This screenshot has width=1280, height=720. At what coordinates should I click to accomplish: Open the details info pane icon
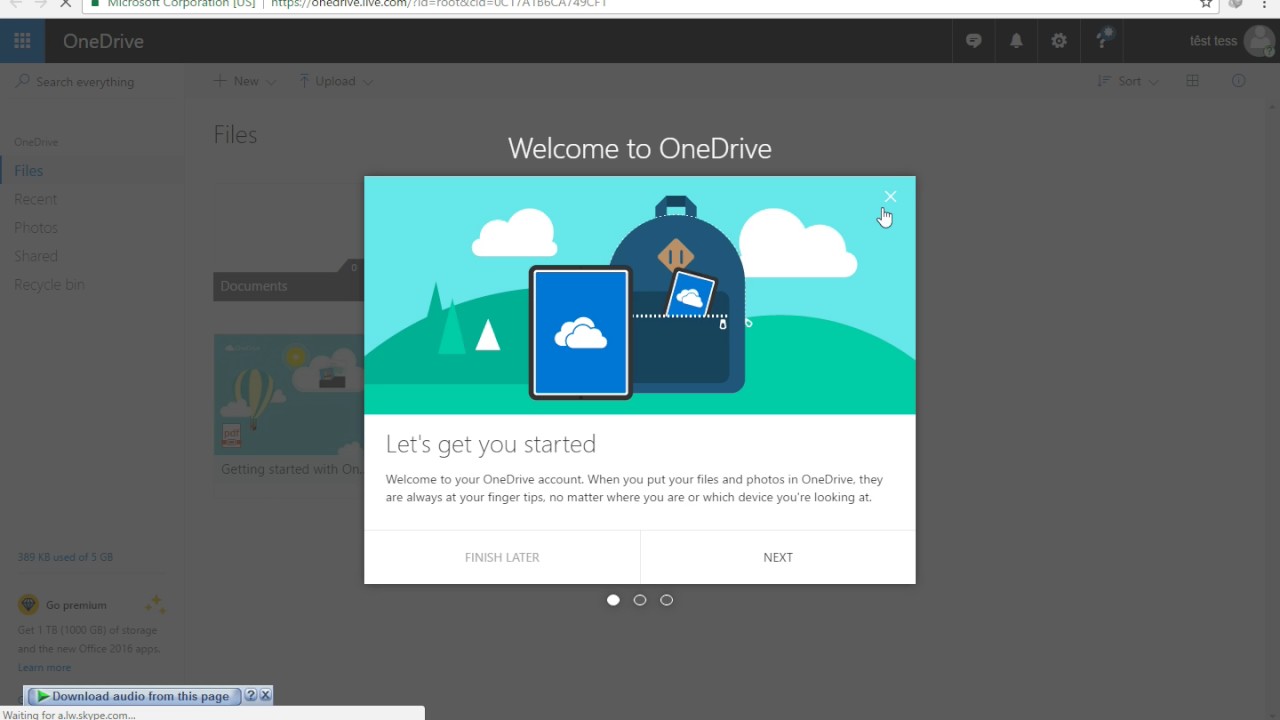[x=1239, y=81]
